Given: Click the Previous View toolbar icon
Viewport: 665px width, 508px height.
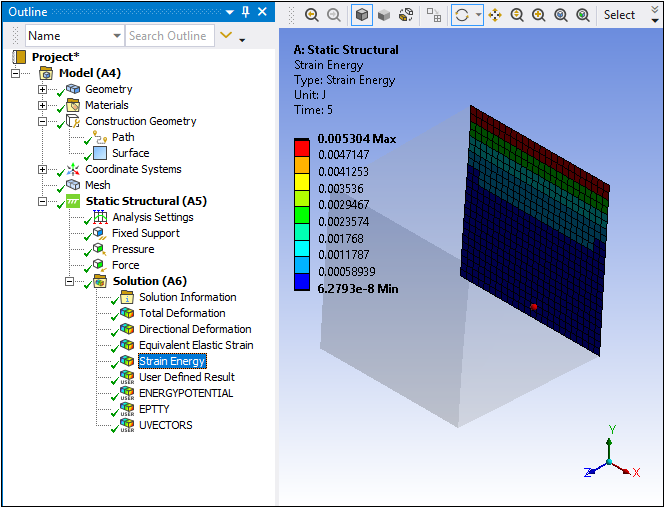Looking at the screenshot, I should pyautogui.click(x=312, y=15).
